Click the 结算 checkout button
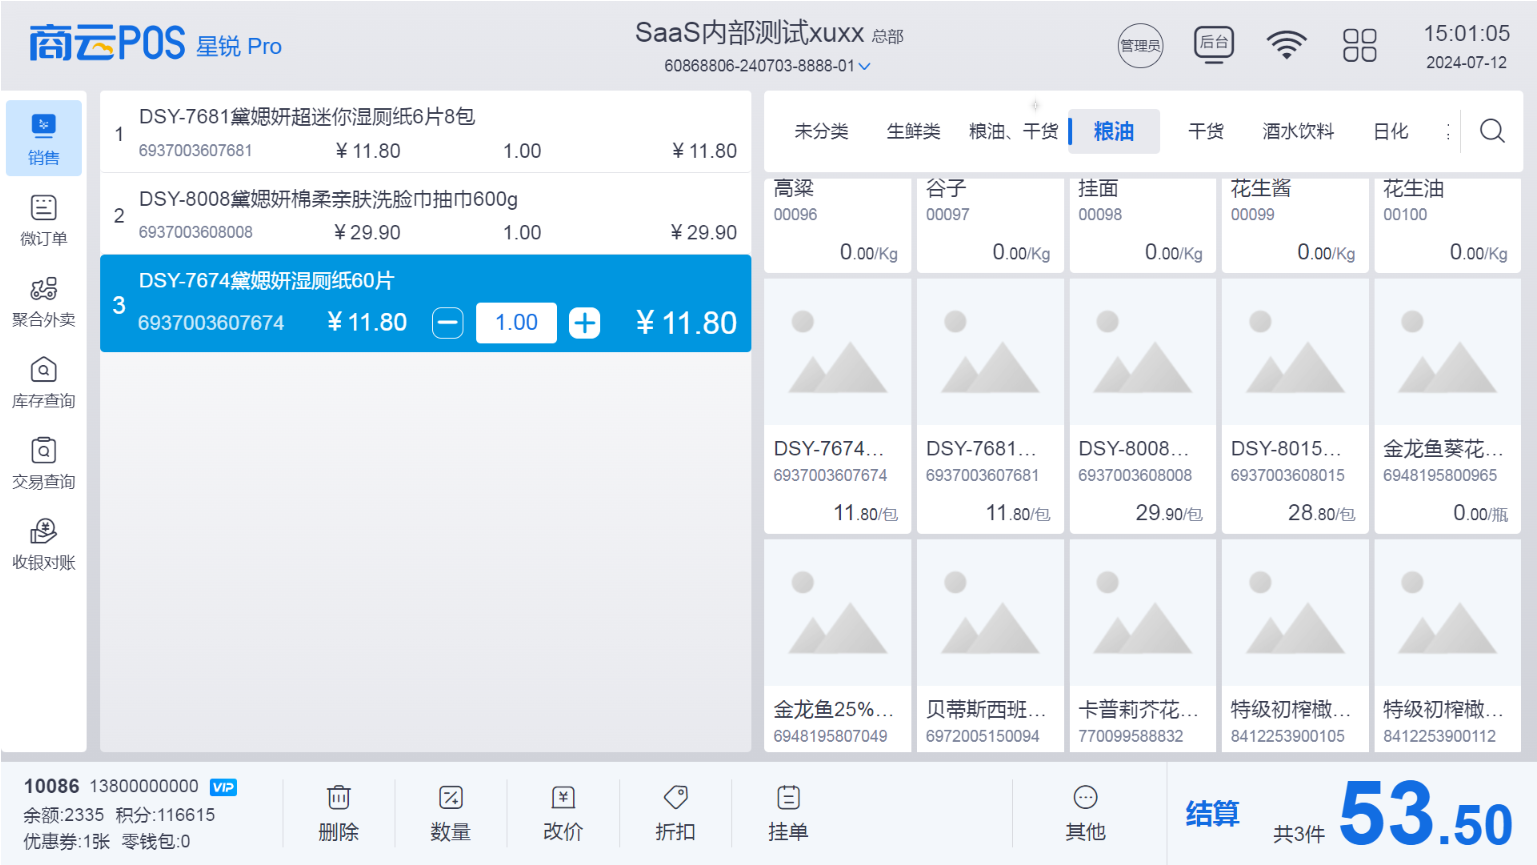This screenshot has height=865, width=1537. 1213,814
